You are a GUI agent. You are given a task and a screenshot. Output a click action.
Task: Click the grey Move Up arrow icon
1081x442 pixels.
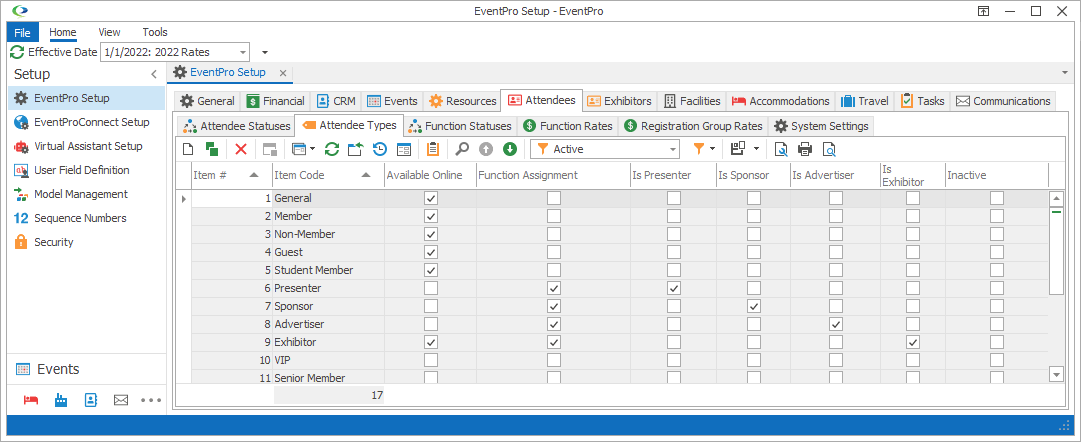486,148
